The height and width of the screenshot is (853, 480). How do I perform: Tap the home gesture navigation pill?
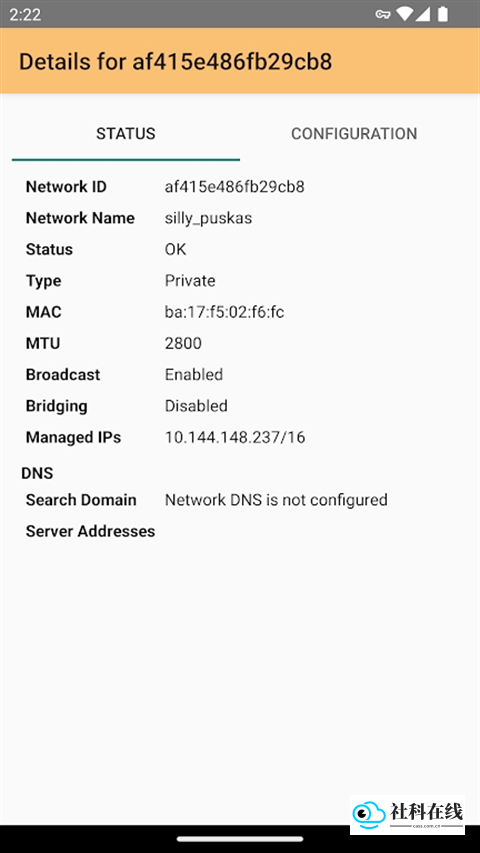(x=240, y=839)
